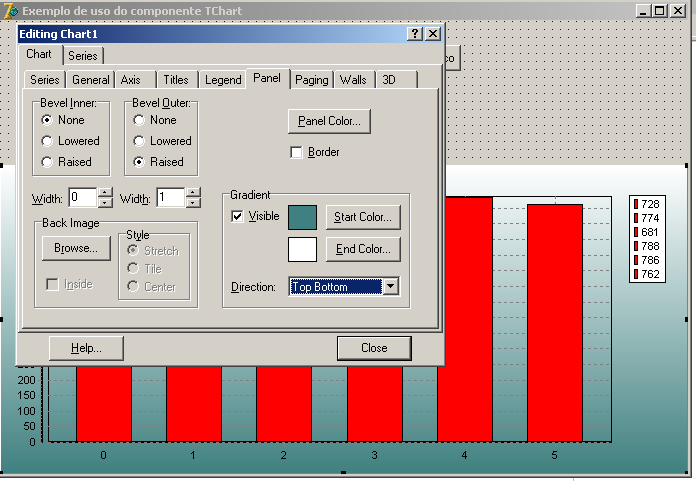Click legend entry 788 in chart
696x481 pixels.
click(x=647, y=246)
